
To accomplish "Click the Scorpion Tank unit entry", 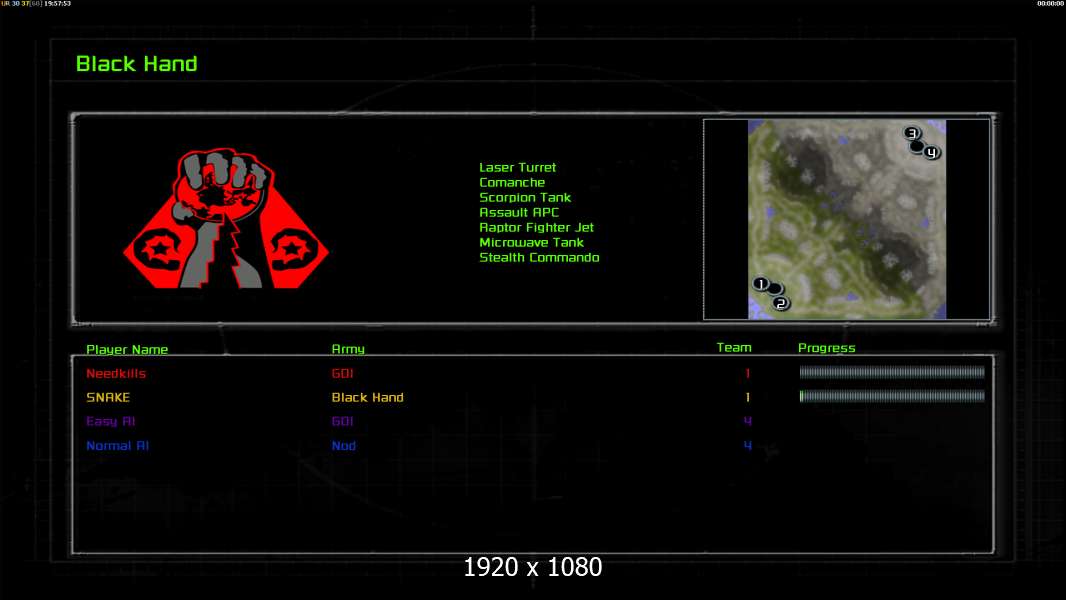I will [x=525, y=197].
